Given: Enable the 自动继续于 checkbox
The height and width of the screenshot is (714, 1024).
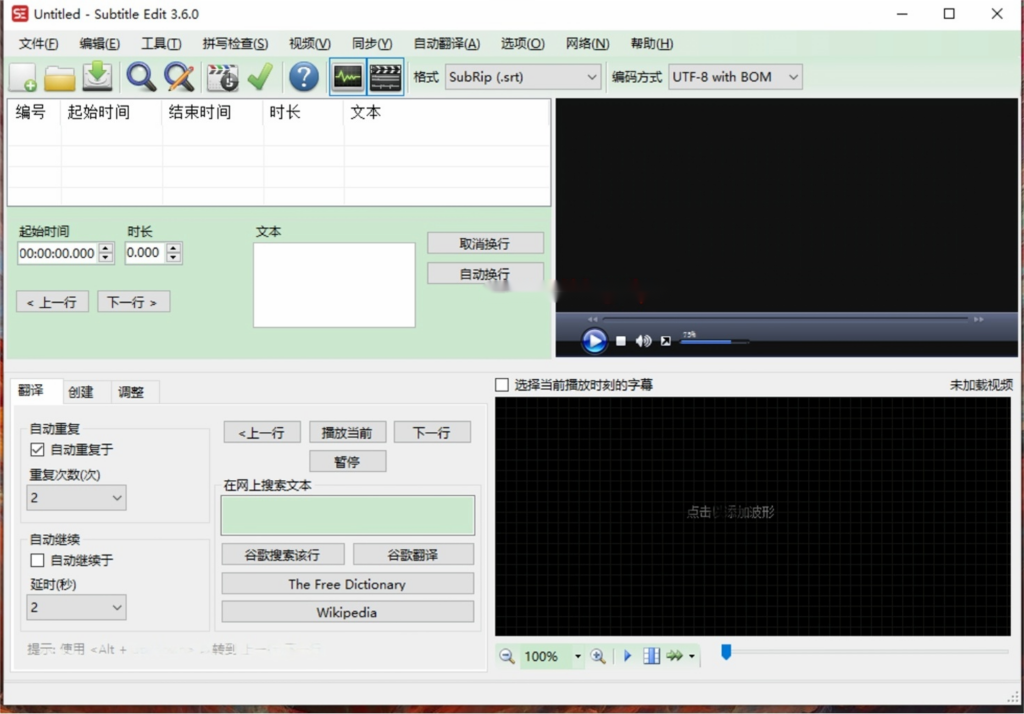Looking at the screenshot, I should [x=38, y=560].
